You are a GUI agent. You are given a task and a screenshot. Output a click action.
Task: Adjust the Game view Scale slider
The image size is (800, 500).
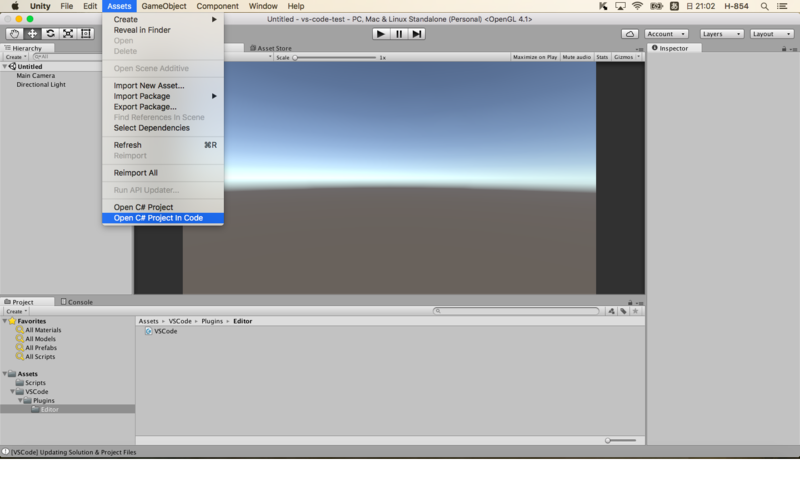pos(335,58)
